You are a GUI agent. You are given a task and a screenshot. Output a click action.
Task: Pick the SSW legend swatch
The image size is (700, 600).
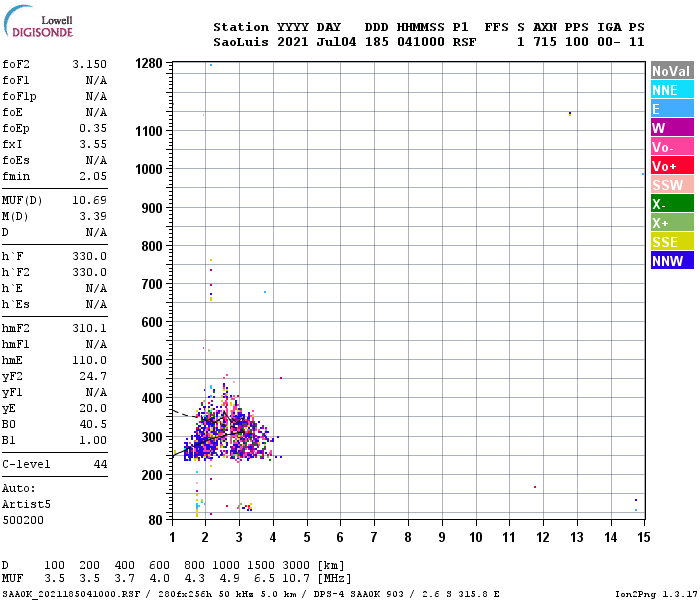672,185
